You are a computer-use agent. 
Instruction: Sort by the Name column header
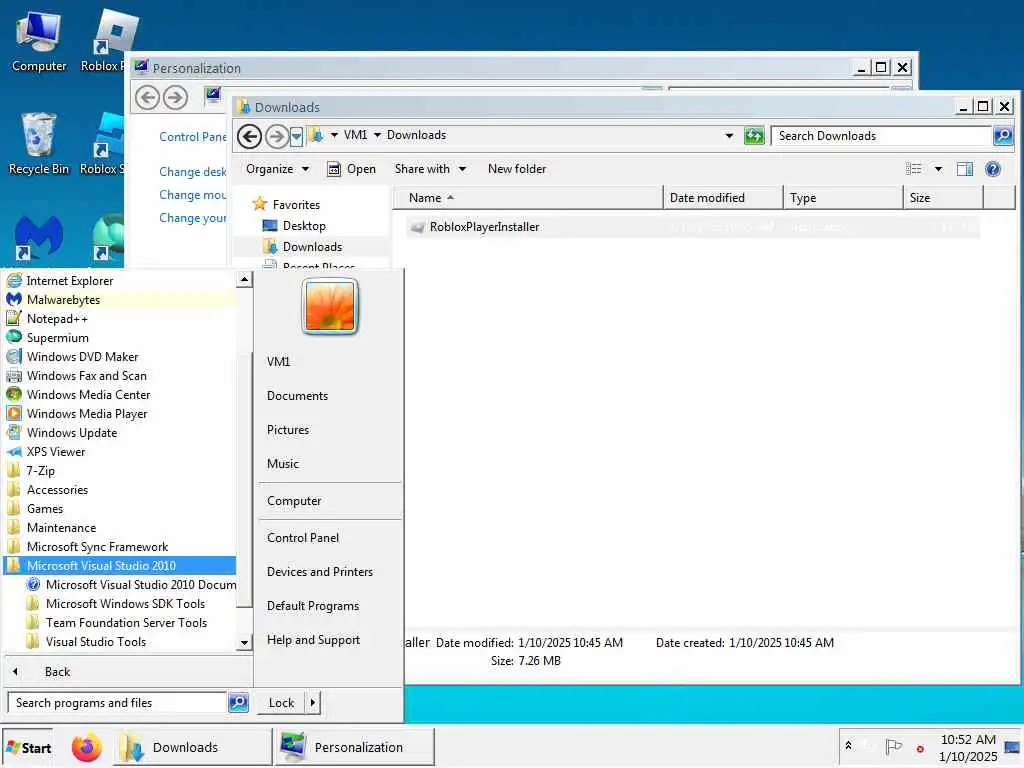pyautogui.click(x=528, y=197)
